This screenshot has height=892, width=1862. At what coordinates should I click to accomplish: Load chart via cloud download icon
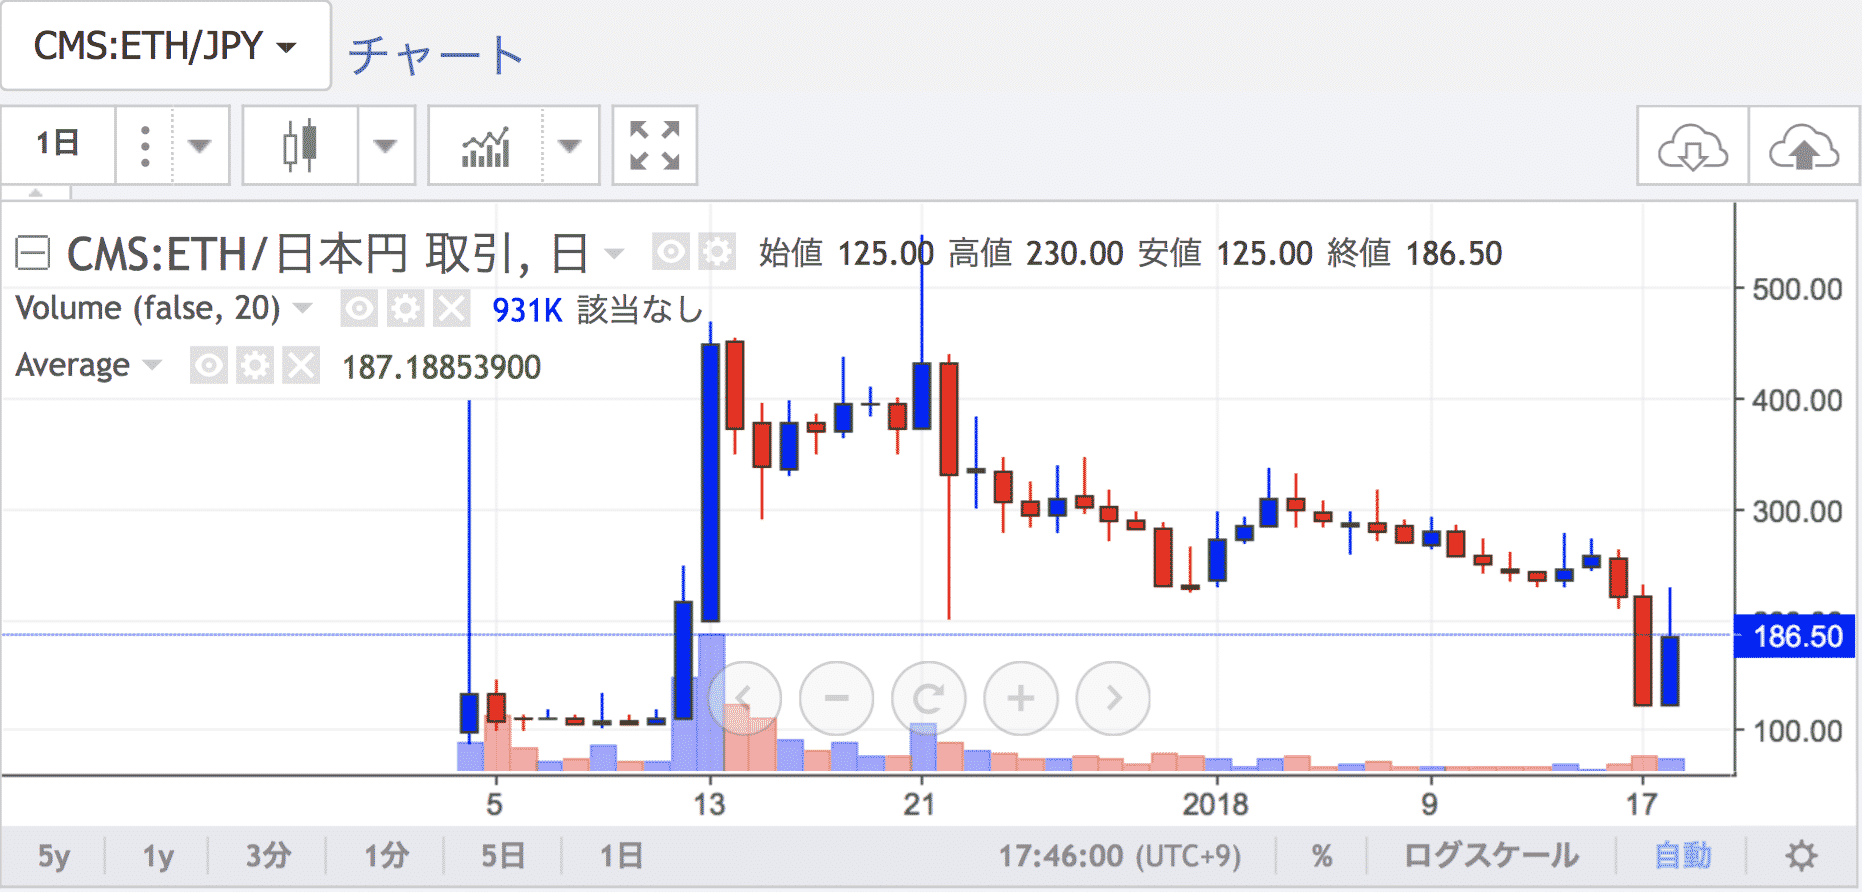1693,146
